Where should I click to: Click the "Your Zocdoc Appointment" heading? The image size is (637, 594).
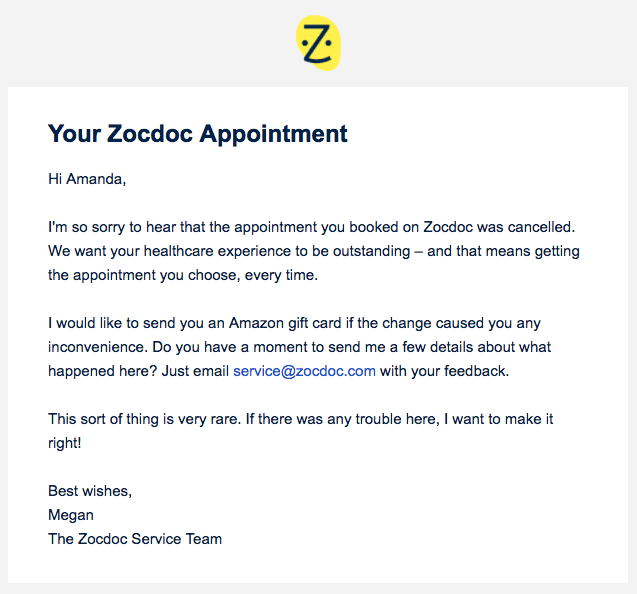(x=198, y=133)
